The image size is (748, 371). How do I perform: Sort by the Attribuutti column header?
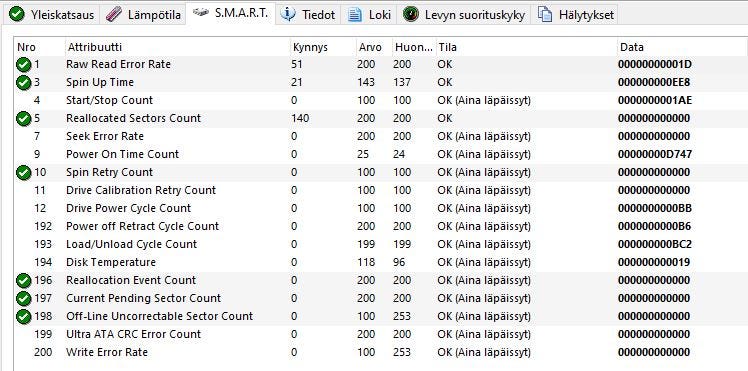tap(177, 47)
